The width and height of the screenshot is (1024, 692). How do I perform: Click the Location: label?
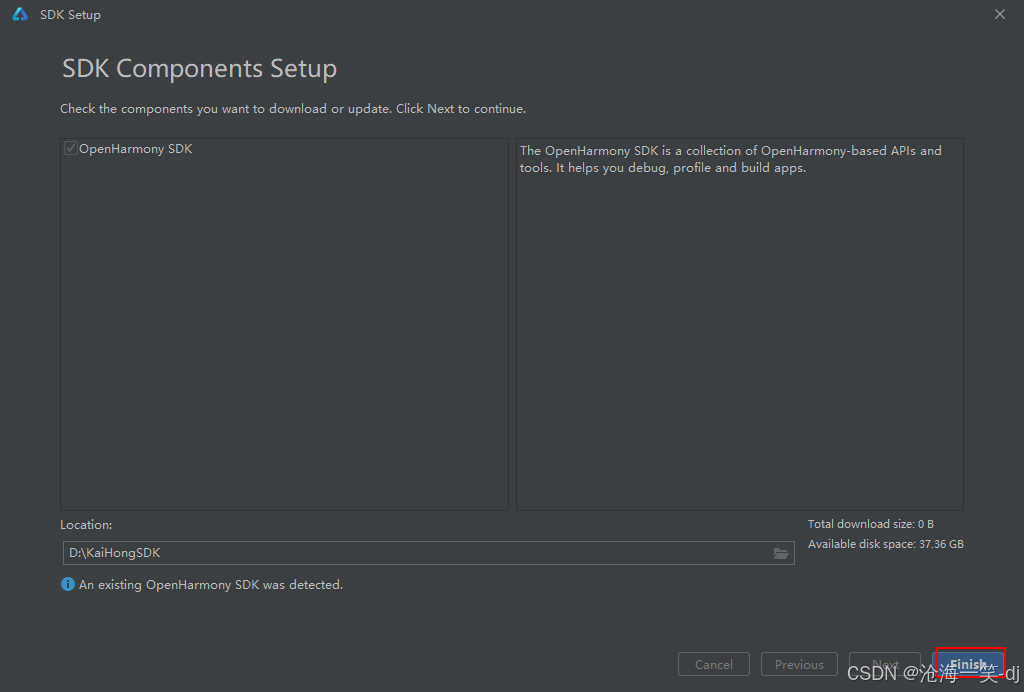pyautogui.click(x=86, y=525)
